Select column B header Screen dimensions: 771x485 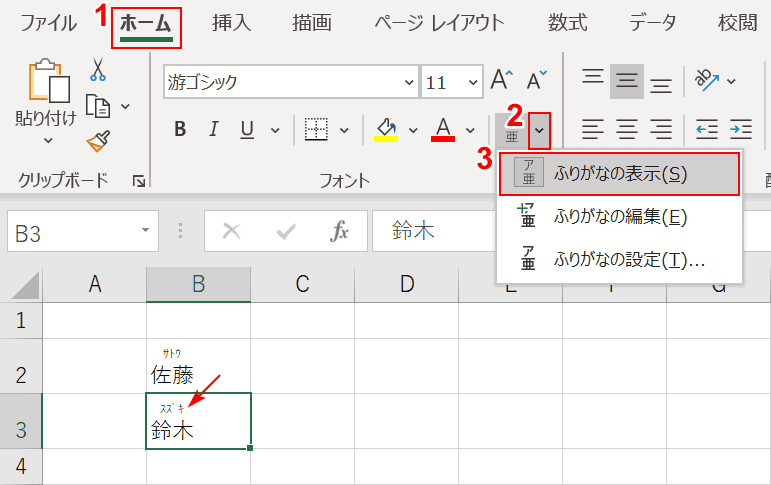(198, 284)
